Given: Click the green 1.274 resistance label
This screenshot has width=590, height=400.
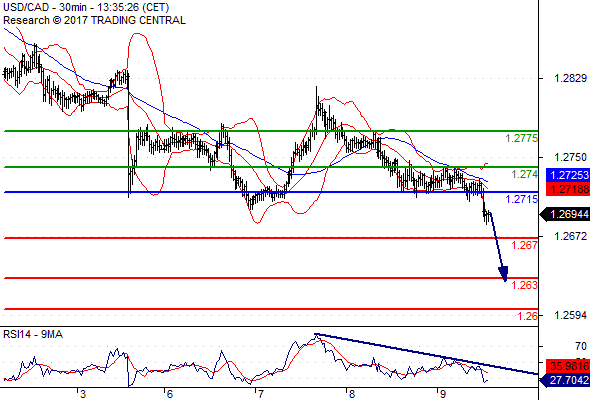Looking at the screenshot, I should pyautogui.click(x=525, y=174).
